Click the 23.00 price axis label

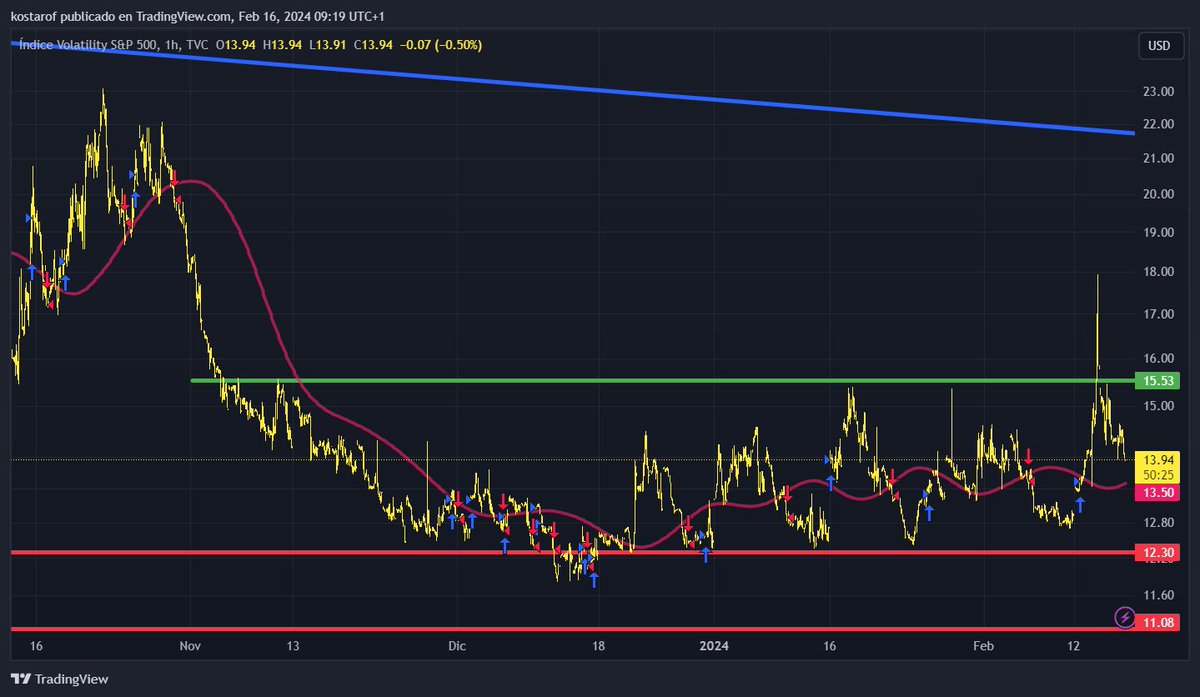pyautogui.click(x=1159, y=91)
